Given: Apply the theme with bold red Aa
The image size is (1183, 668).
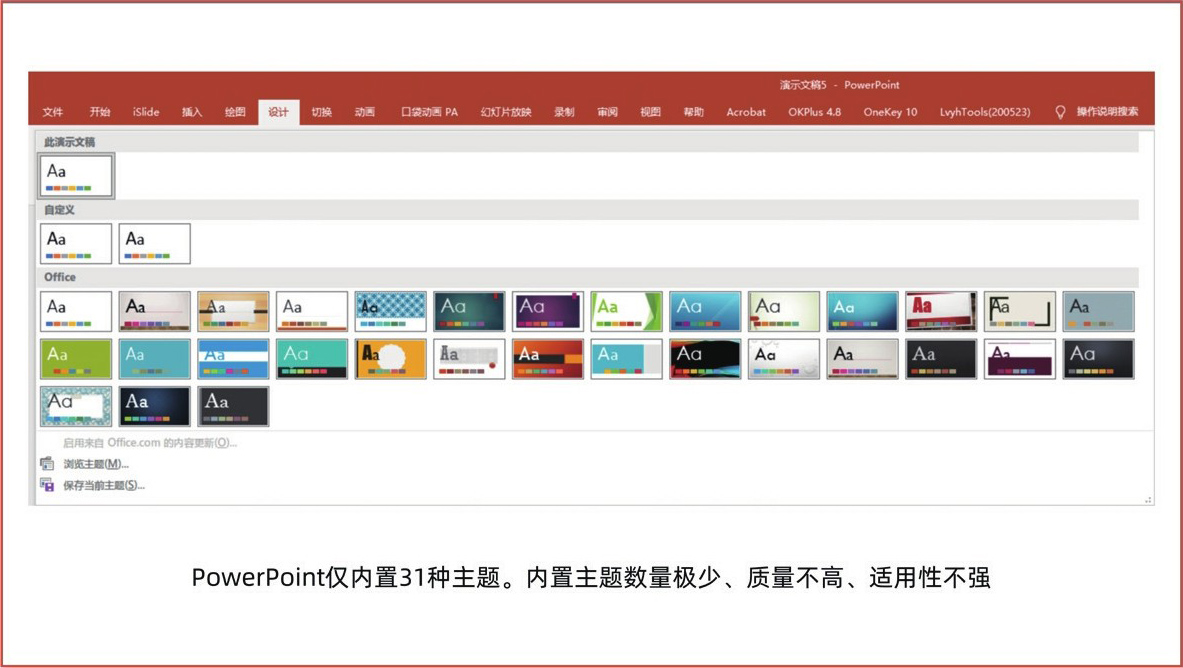Looking at the screenshot, I should tap(941, 311).
